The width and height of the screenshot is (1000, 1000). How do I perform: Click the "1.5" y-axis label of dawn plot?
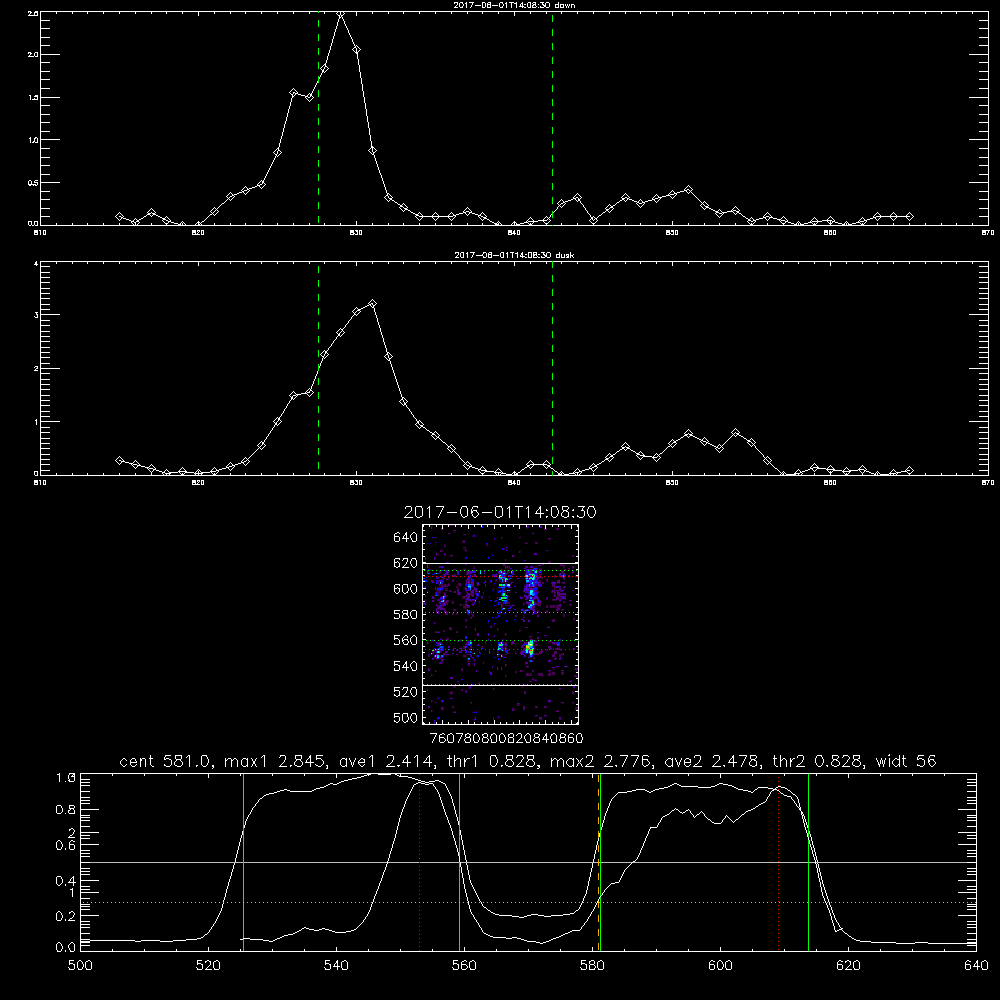click(34, 98)
